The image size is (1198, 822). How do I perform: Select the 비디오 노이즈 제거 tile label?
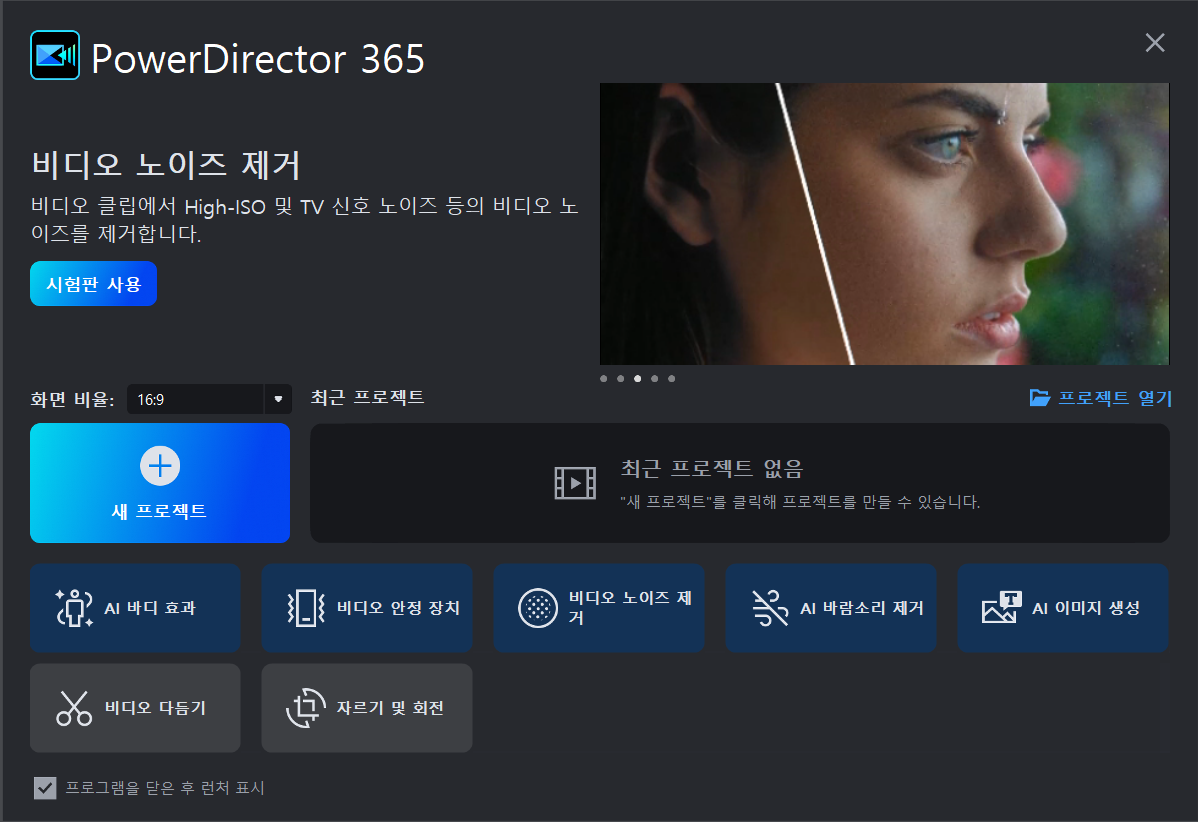(630, 607)
